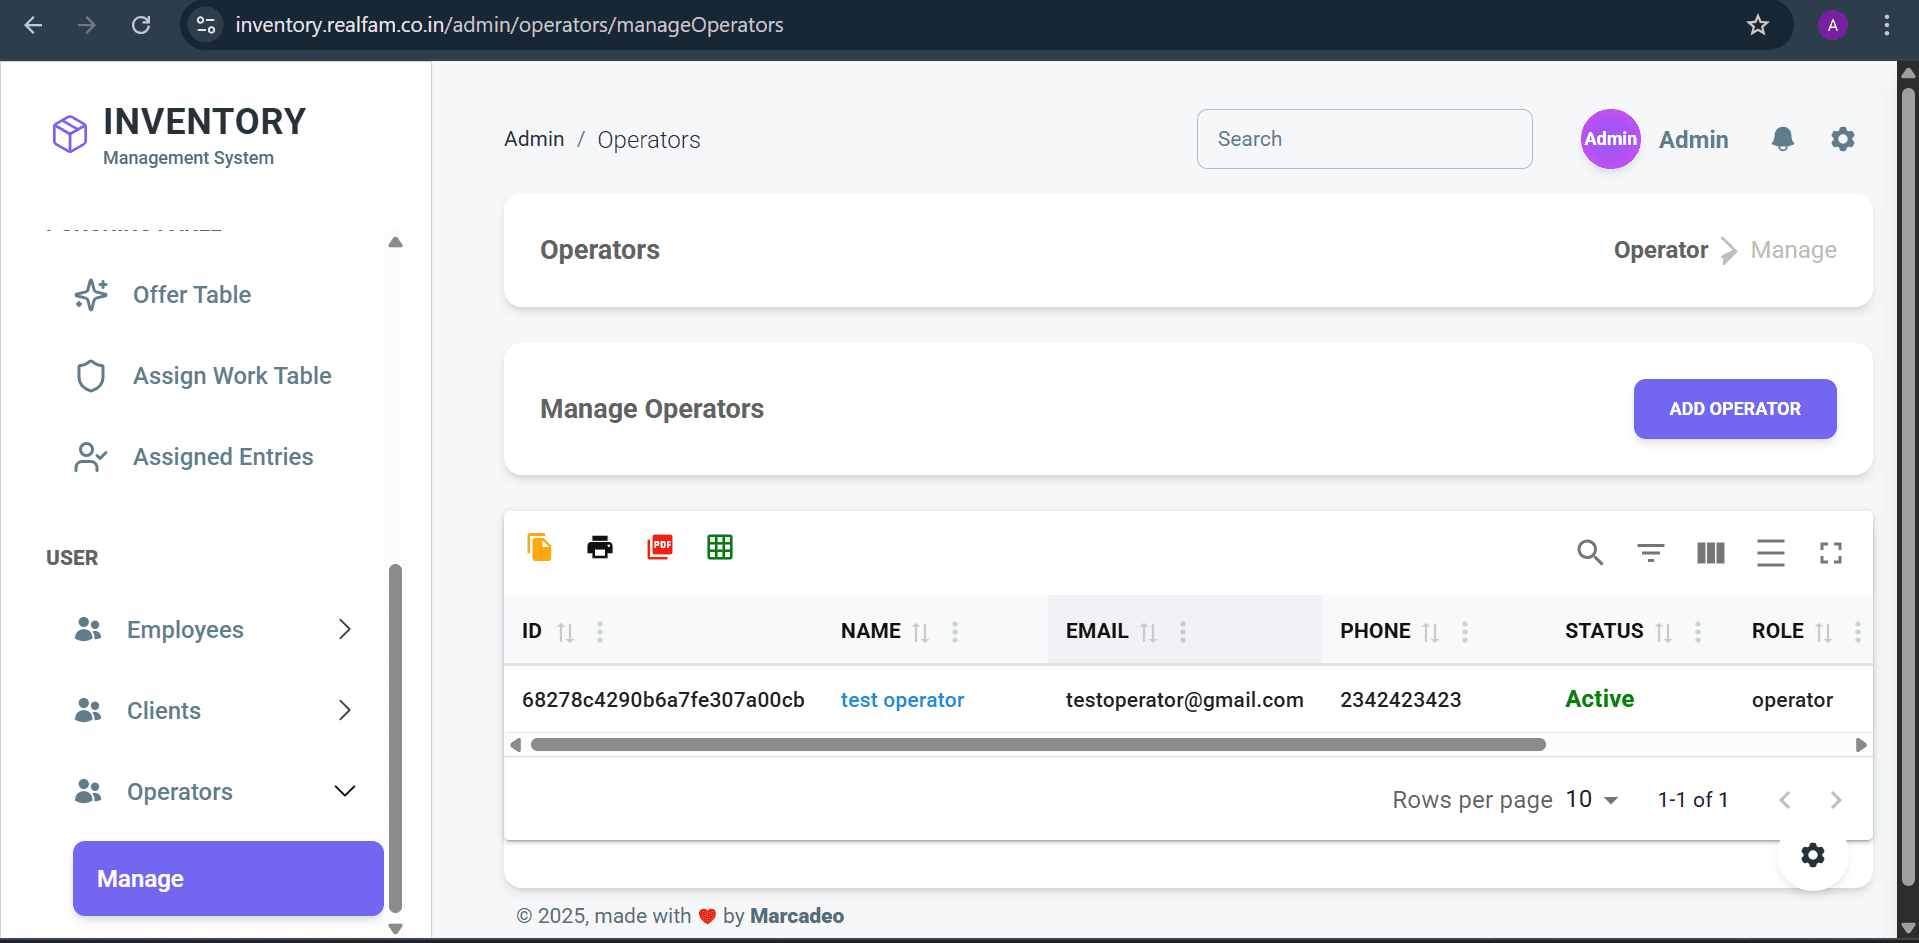Navigate to Admin via the breadcrumb
1919x943 pixels.
(533, 139)
